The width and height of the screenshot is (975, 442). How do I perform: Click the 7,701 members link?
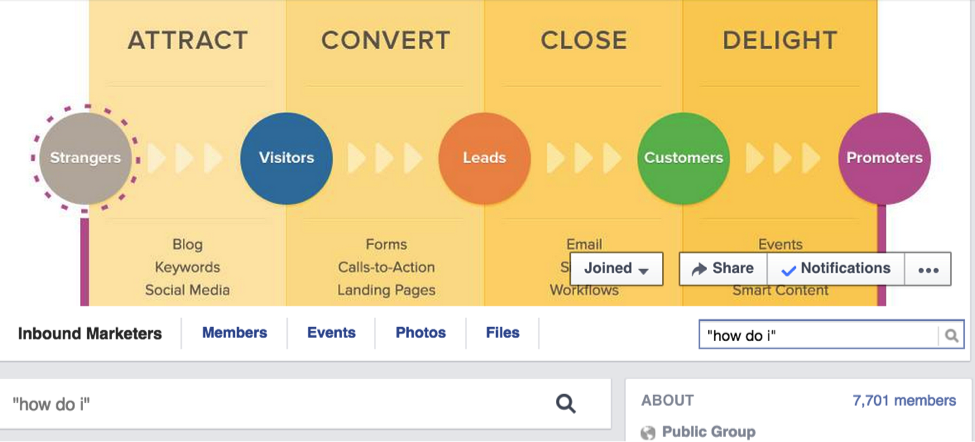click(x=904, y=401)
